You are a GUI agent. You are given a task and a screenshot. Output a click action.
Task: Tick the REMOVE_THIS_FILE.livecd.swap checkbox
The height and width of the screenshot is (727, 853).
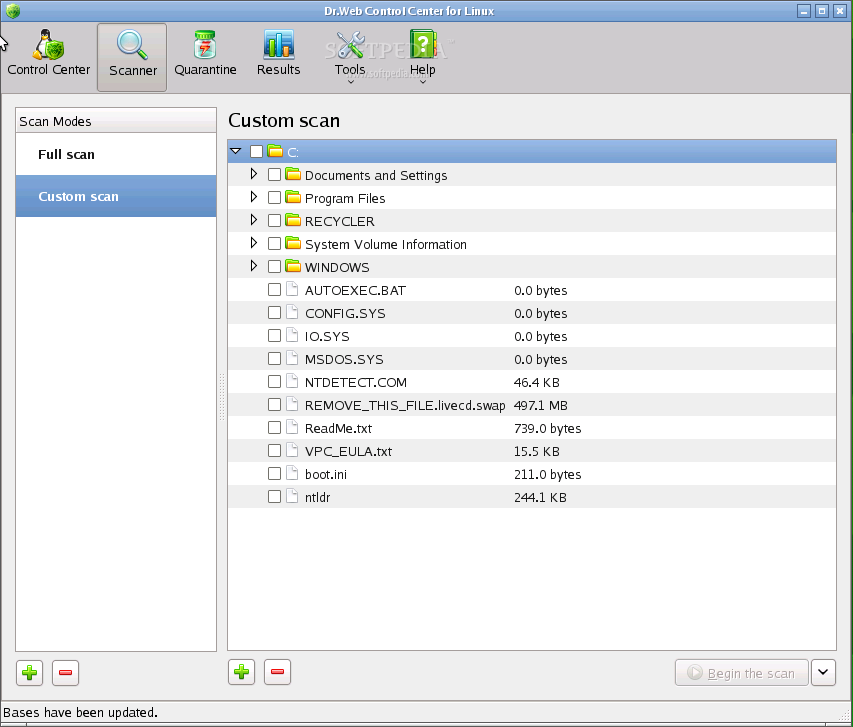click(274, 404)
